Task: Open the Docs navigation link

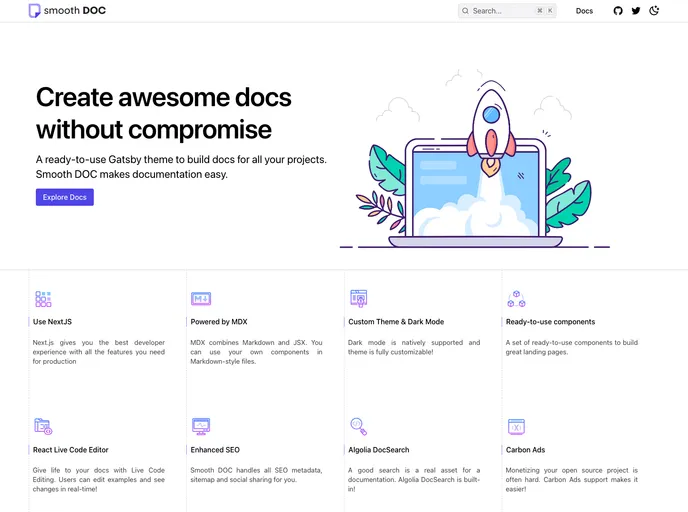Action: pos(584,11)
